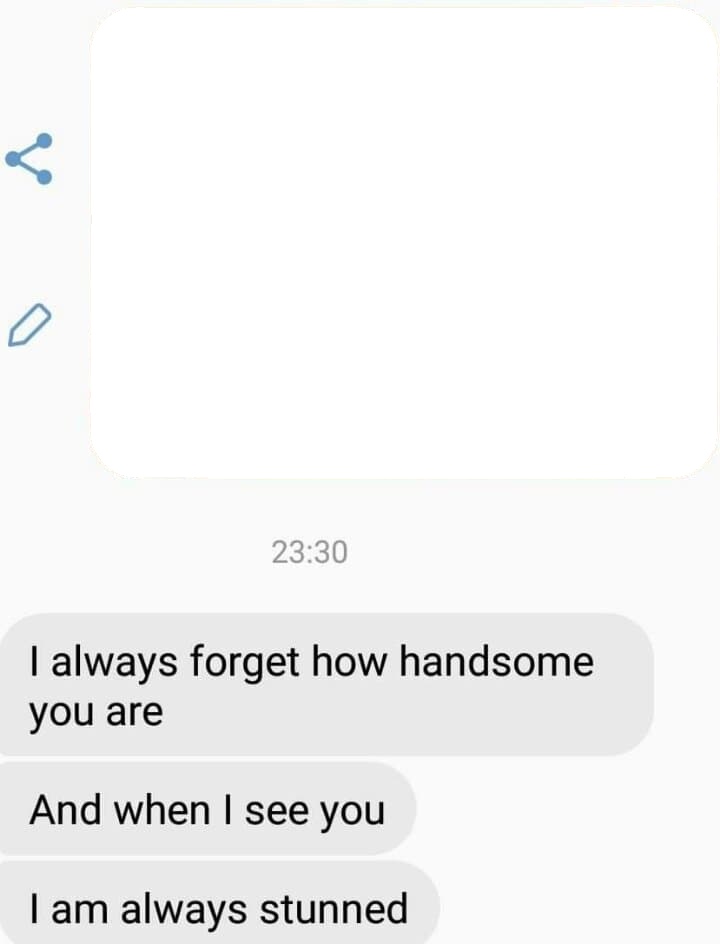Viewport: 720px width, 944px height.
Task: Share the received picture using the share icon
Action: (x=29, y=158)
